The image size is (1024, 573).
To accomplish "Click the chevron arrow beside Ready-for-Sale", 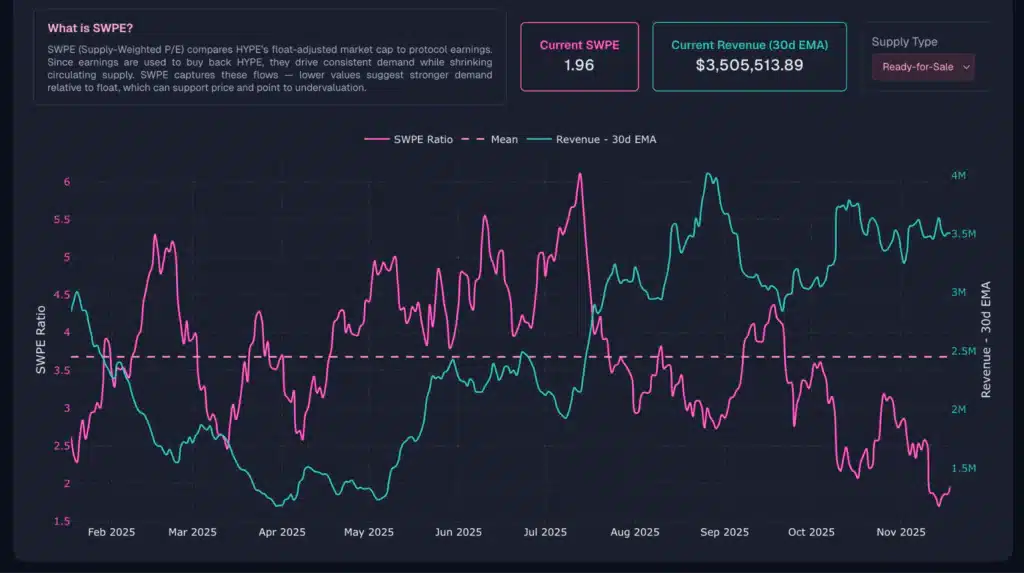I will point(965,67).
